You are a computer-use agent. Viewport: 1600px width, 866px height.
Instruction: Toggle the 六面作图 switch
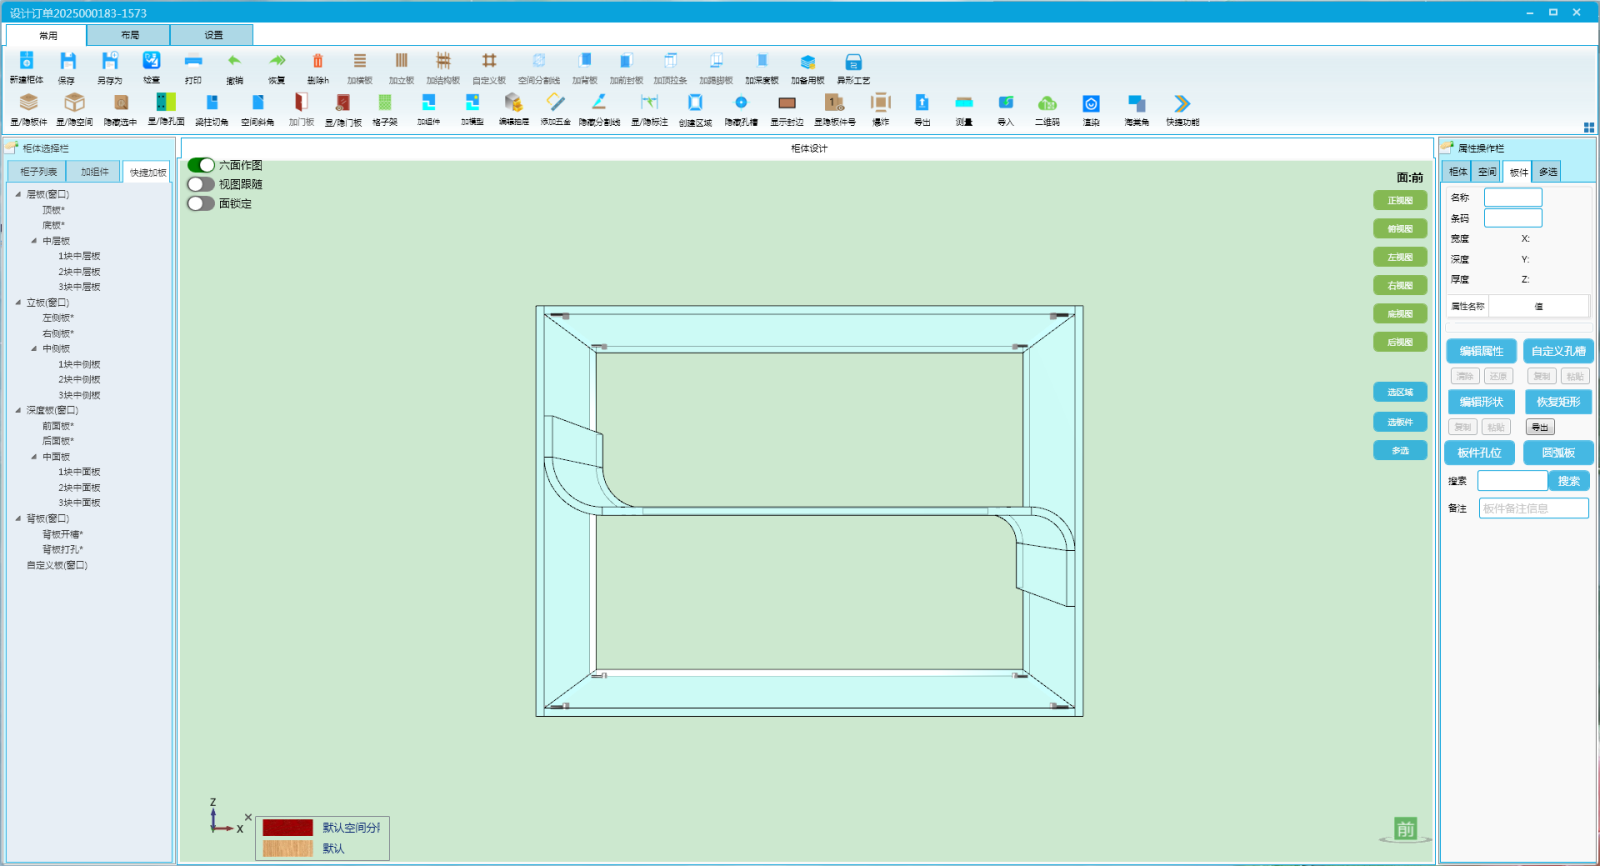[x=201, y=165]
